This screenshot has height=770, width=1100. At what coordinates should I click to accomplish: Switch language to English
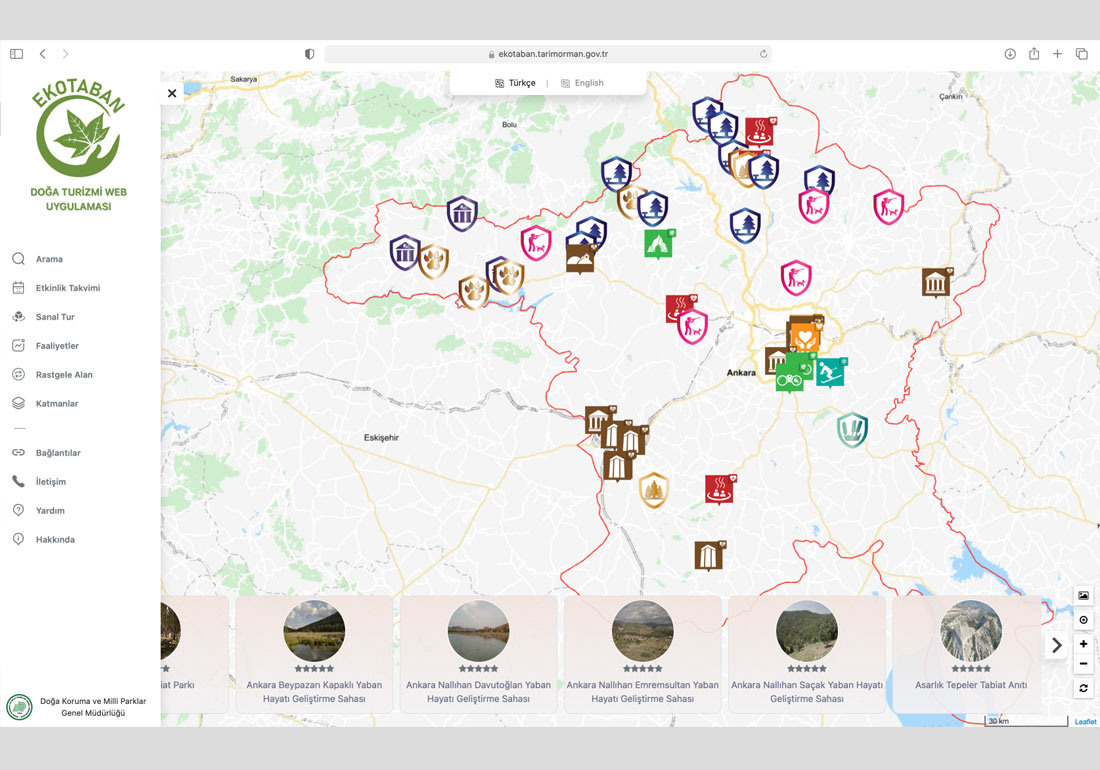pyautogui.click(x=582, y=83)
